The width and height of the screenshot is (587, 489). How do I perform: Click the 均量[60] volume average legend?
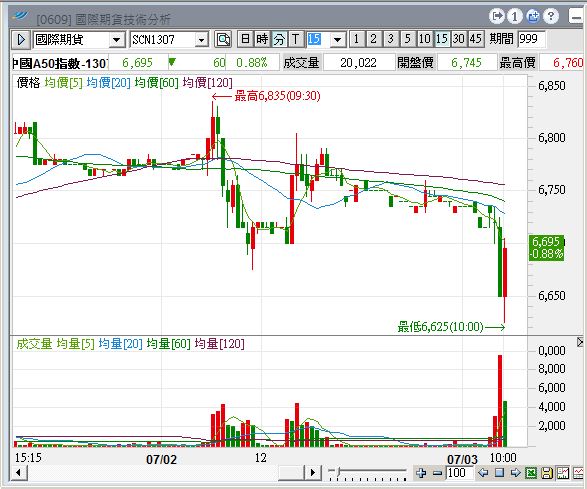tap(168, 343)
